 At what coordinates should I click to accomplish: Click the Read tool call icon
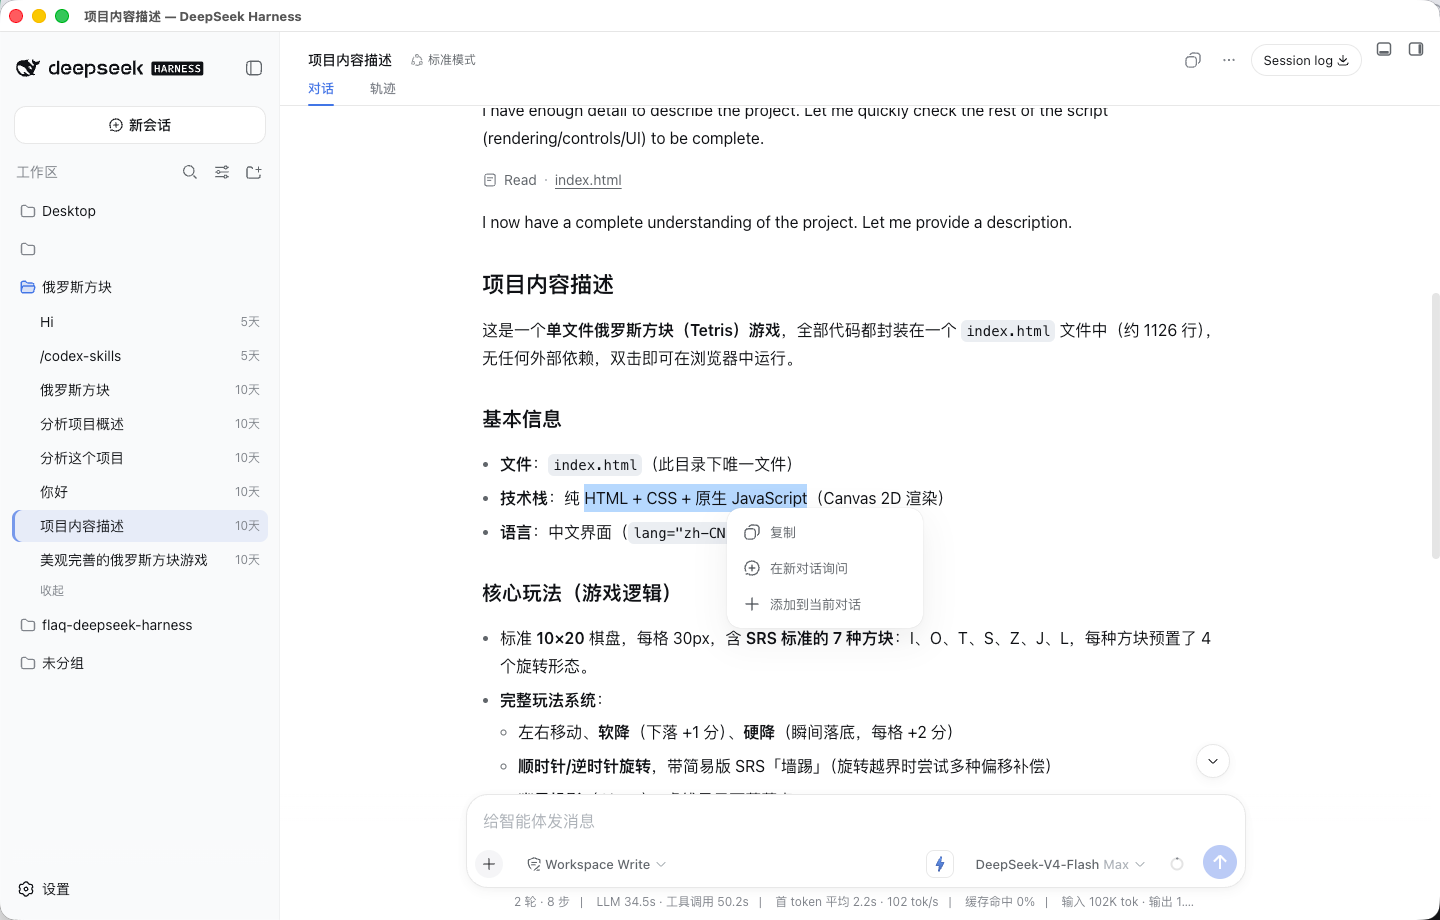490,180
